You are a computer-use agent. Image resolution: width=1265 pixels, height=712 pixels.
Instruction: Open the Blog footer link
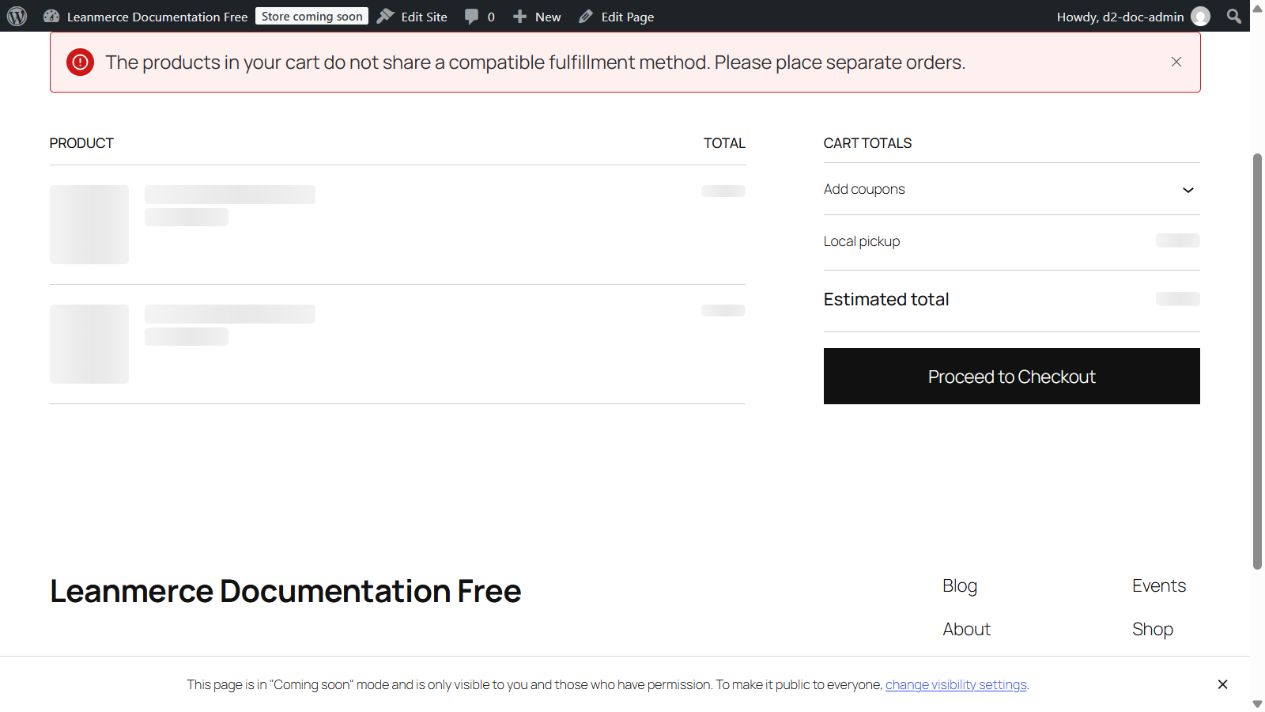click(960, 586)
